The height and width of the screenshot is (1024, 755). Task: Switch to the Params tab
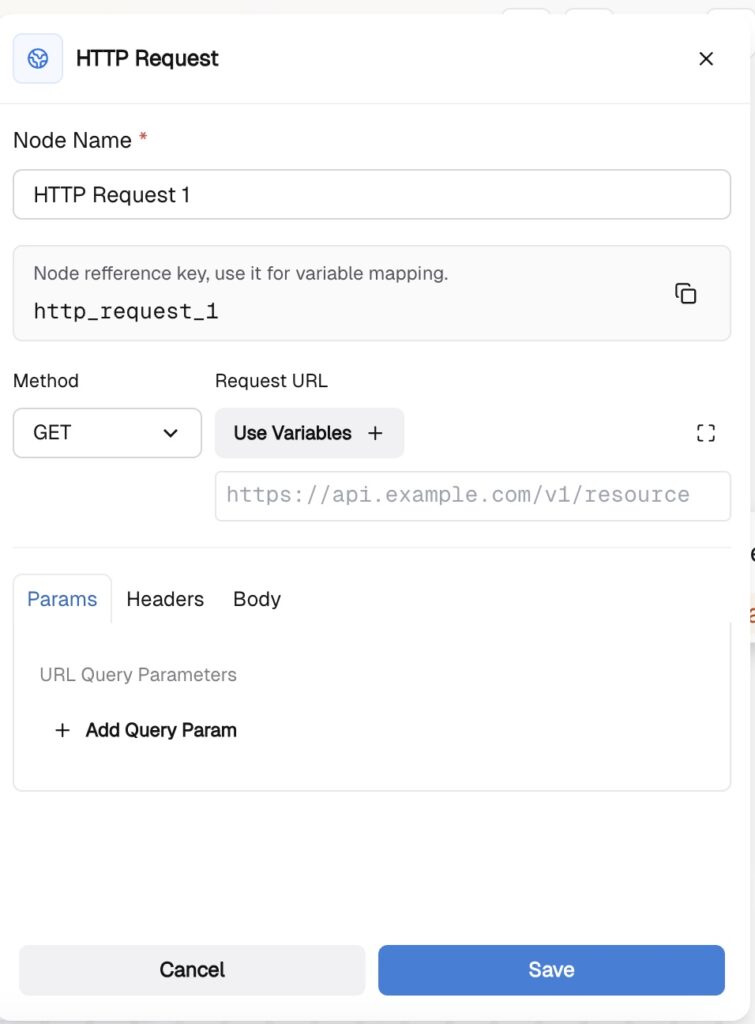click(x=62, y=599)
